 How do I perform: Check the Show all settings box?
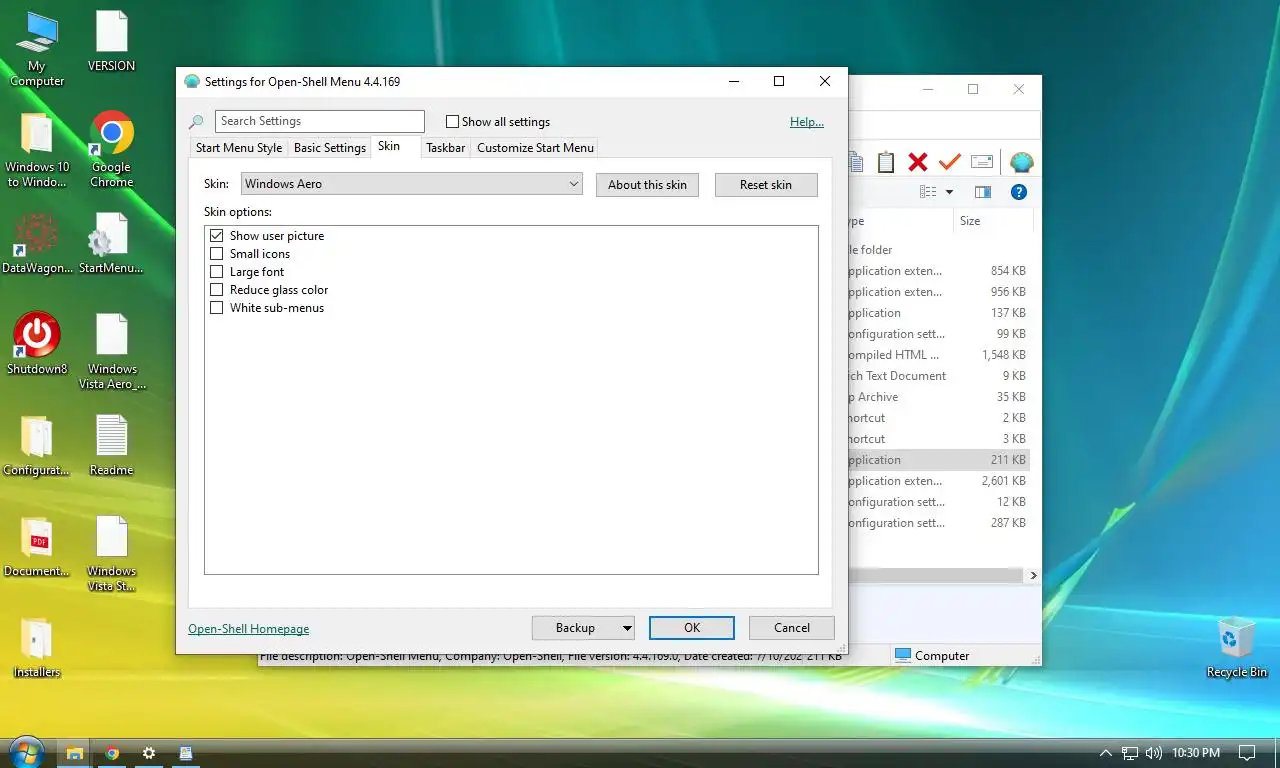pos(452,122)
